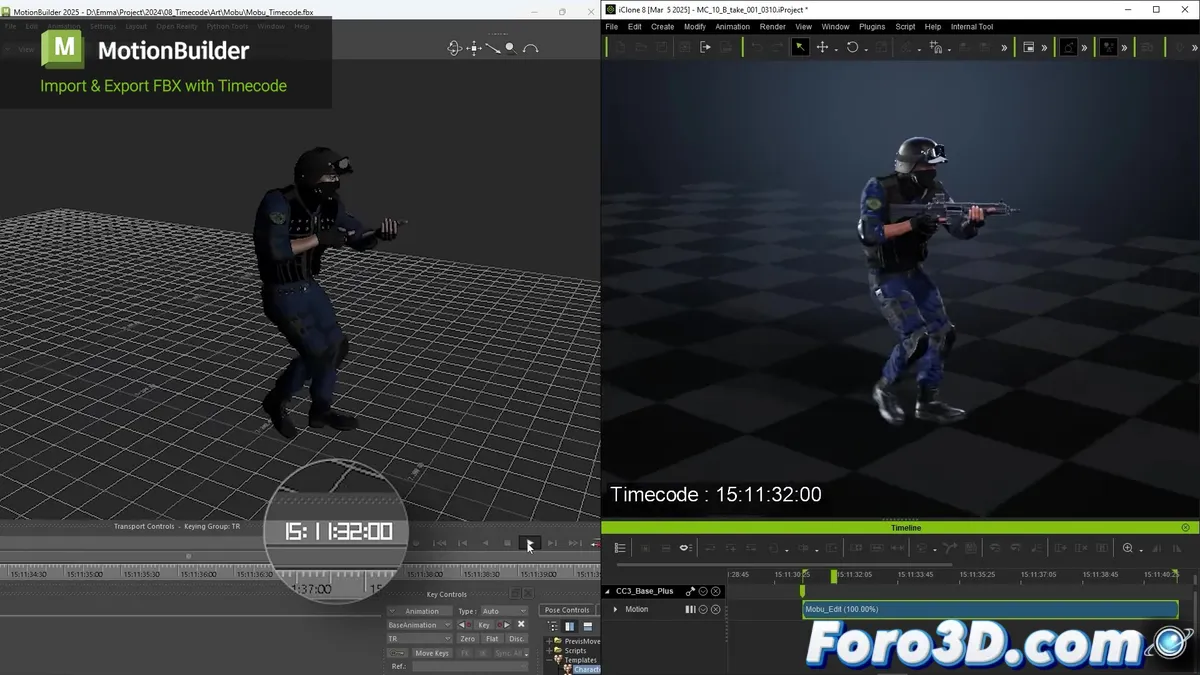Click the Flat button
Image resolution: width=1200 pixels, height=675 pixels.
[492, 639]
